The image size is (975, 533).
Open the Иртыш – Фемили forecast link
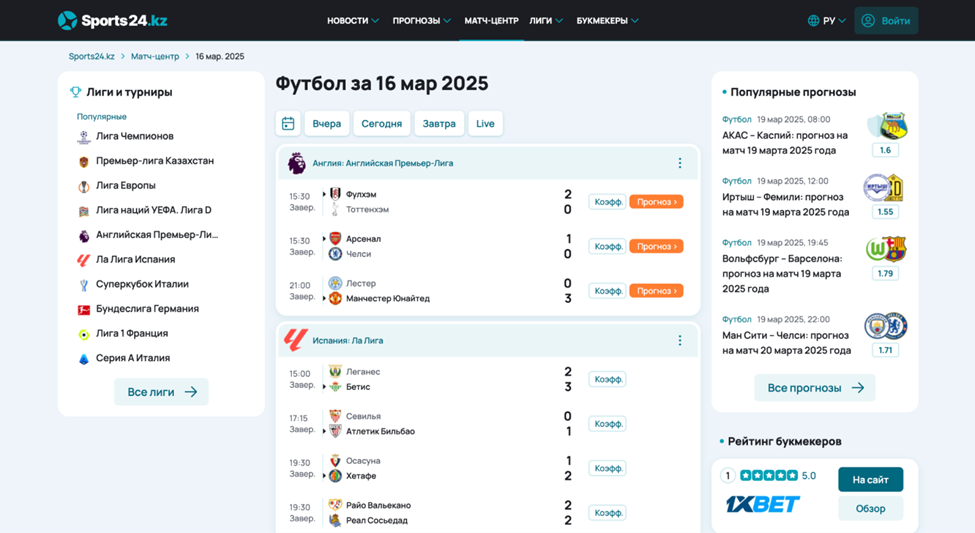(x=785, y=205)
